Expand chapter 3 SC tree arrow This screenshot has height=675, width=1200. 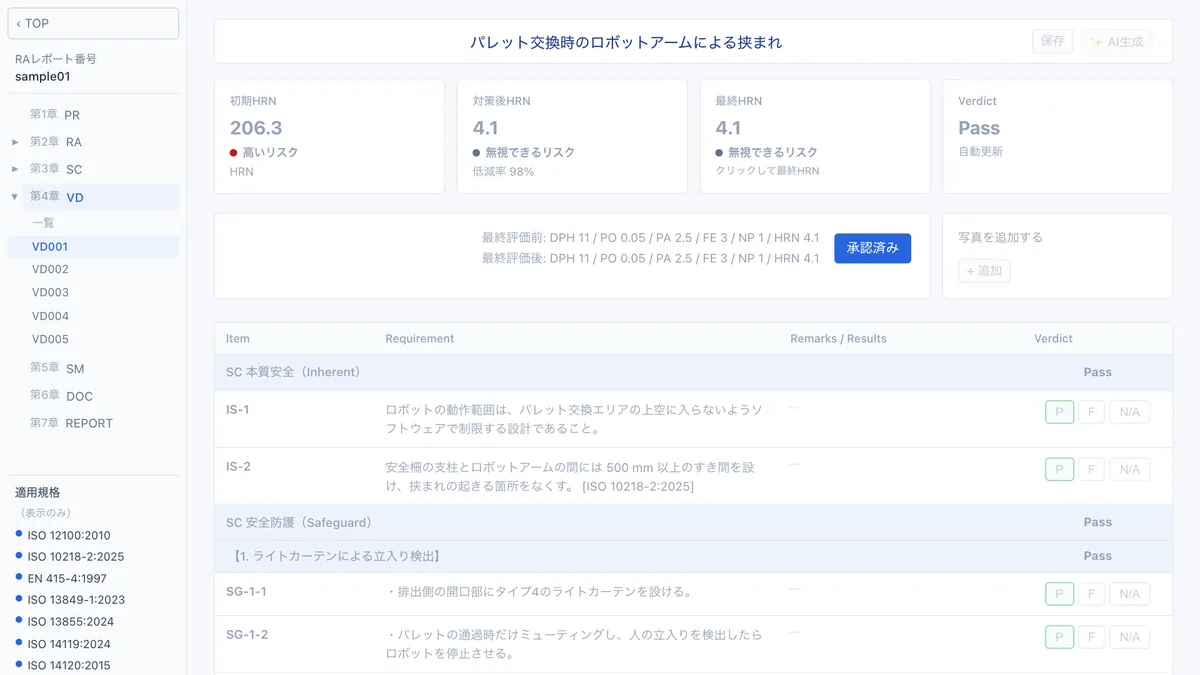pyautogui.click(x=15, y=169)
